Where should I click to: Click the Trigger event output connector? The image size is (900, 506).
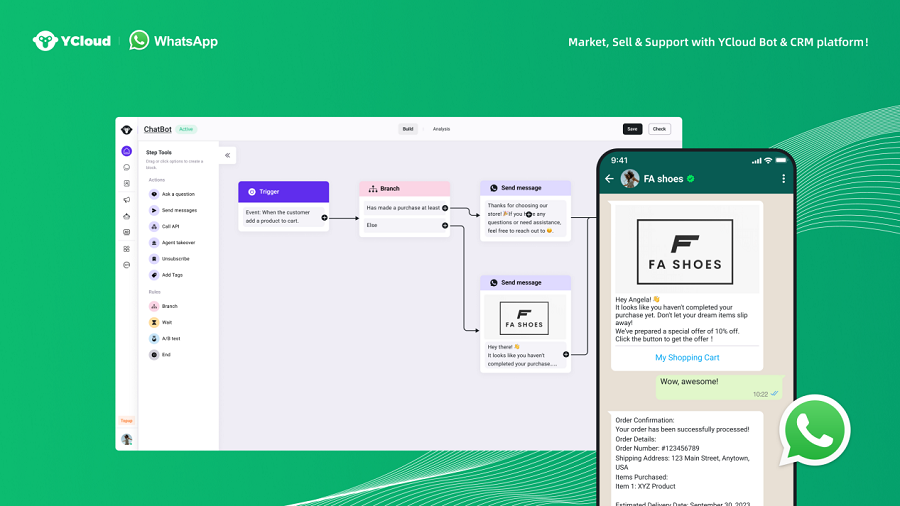[324, 218]
